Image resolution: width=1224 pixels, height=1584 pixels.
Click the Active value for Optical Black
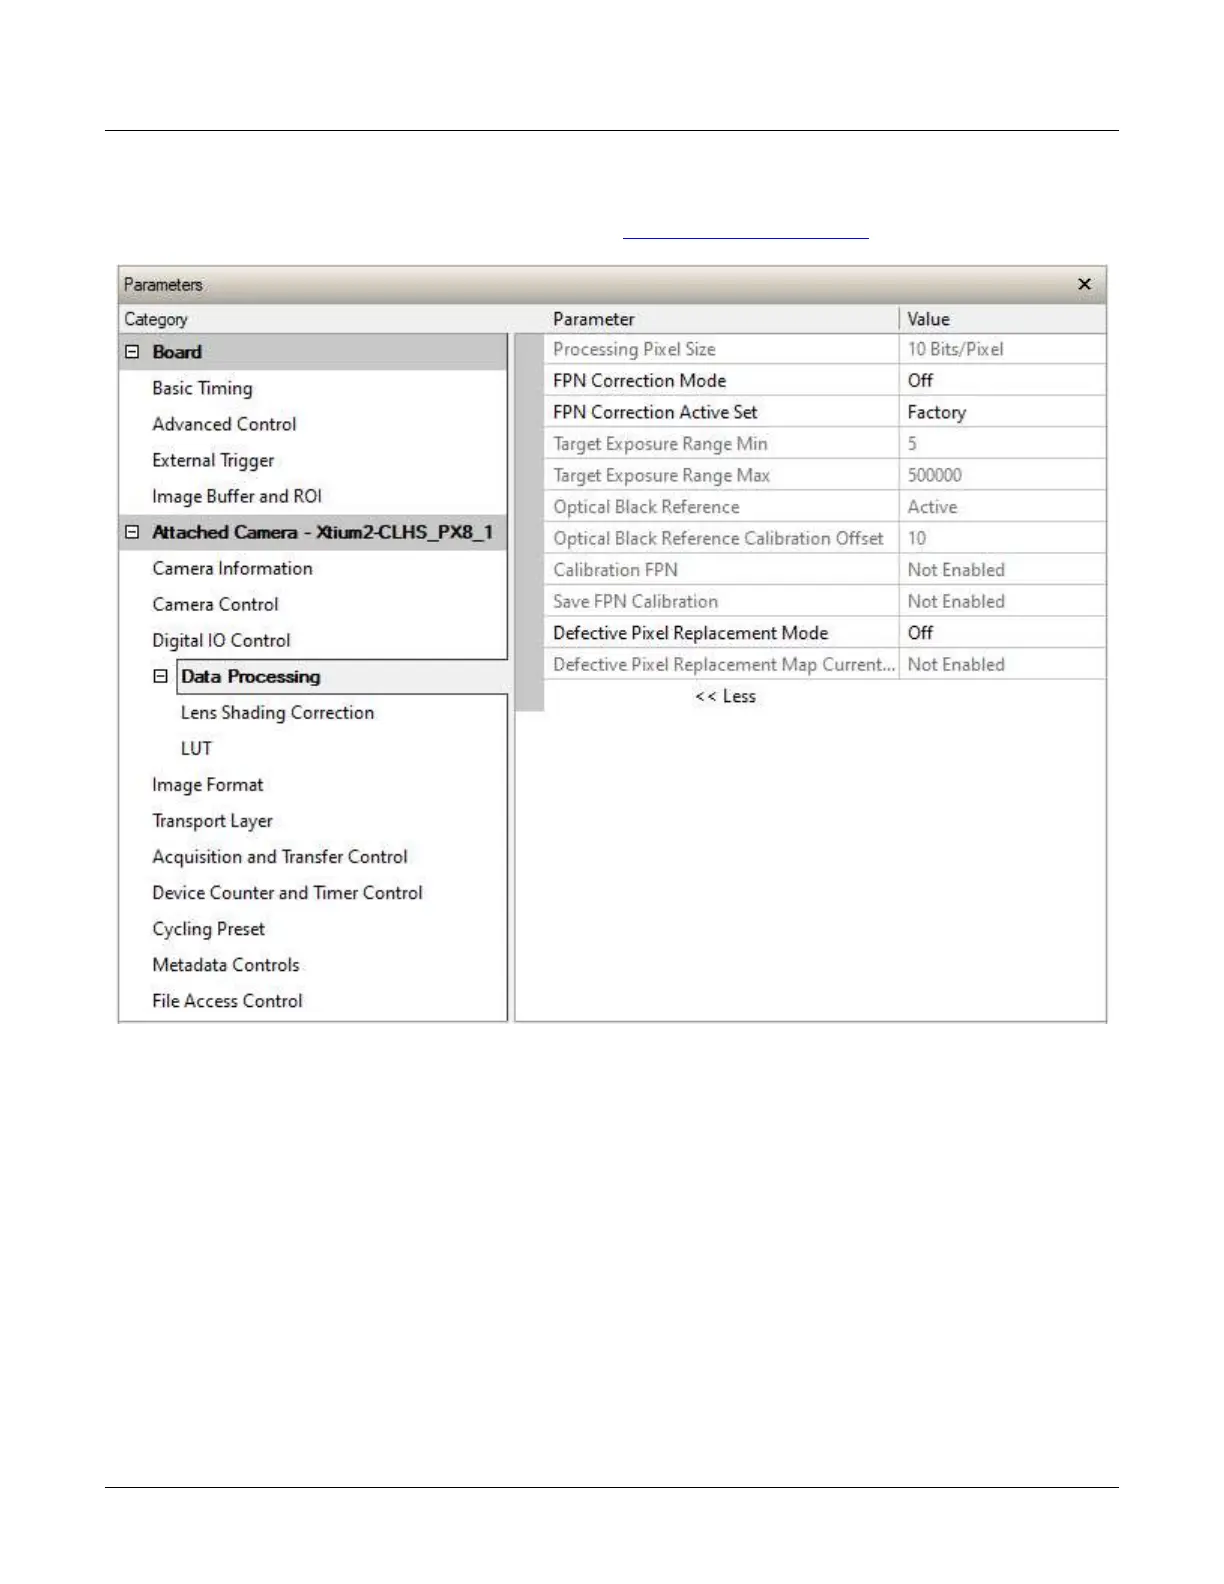coord(932,507)
